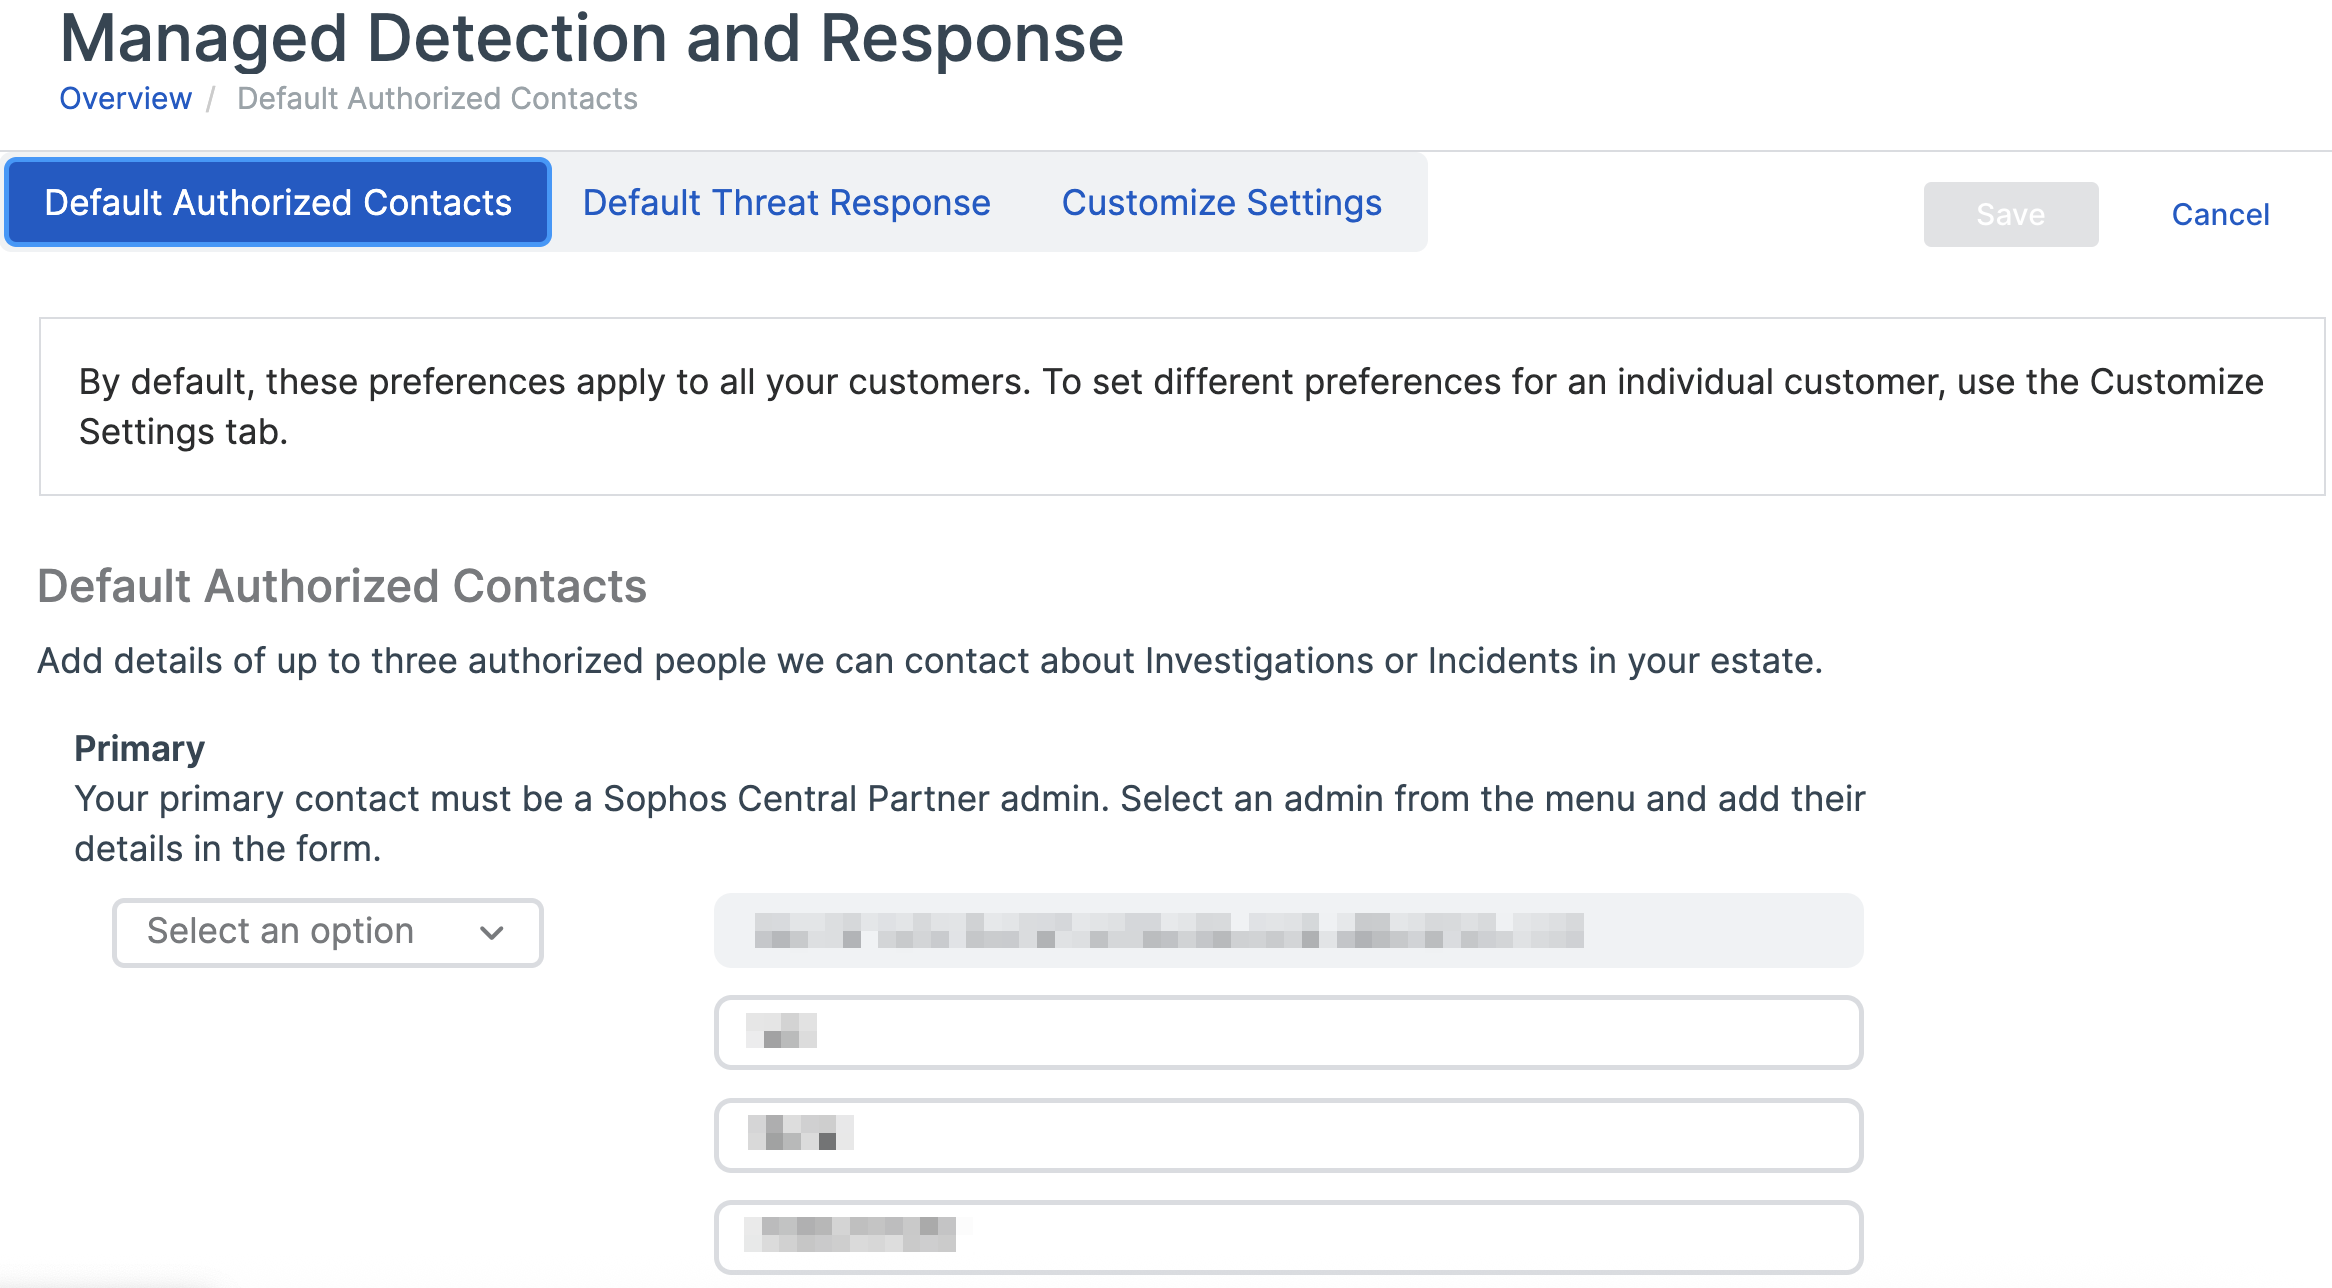Click the 'Add details of up to three' description
Viewport: 2332px width, 1288px height.
[x=930, y=661]
